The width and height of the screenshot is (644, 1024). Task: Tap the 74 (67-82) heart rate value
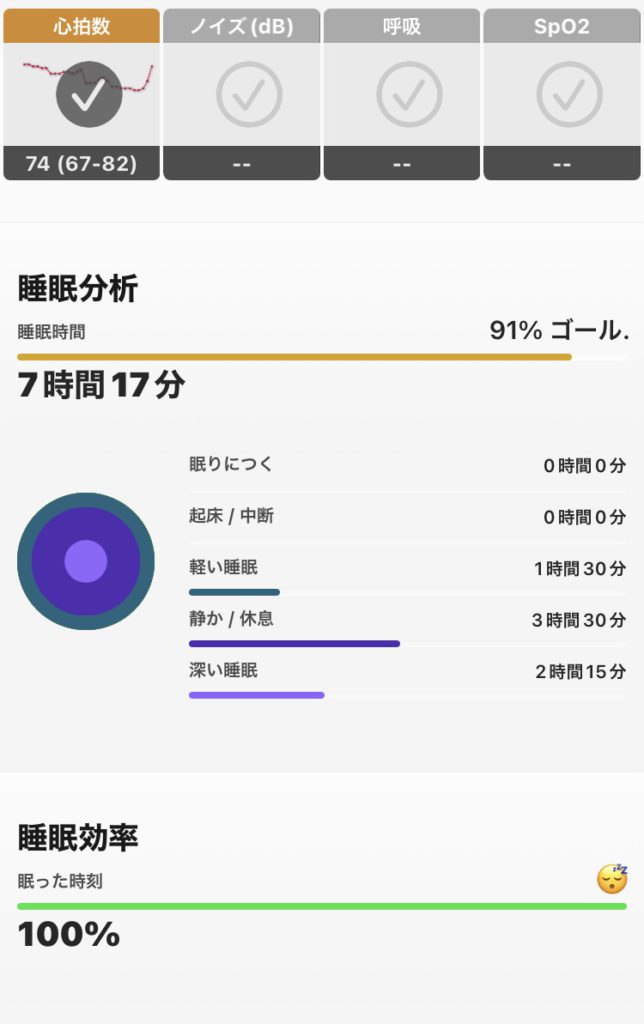tap(82, 163)
